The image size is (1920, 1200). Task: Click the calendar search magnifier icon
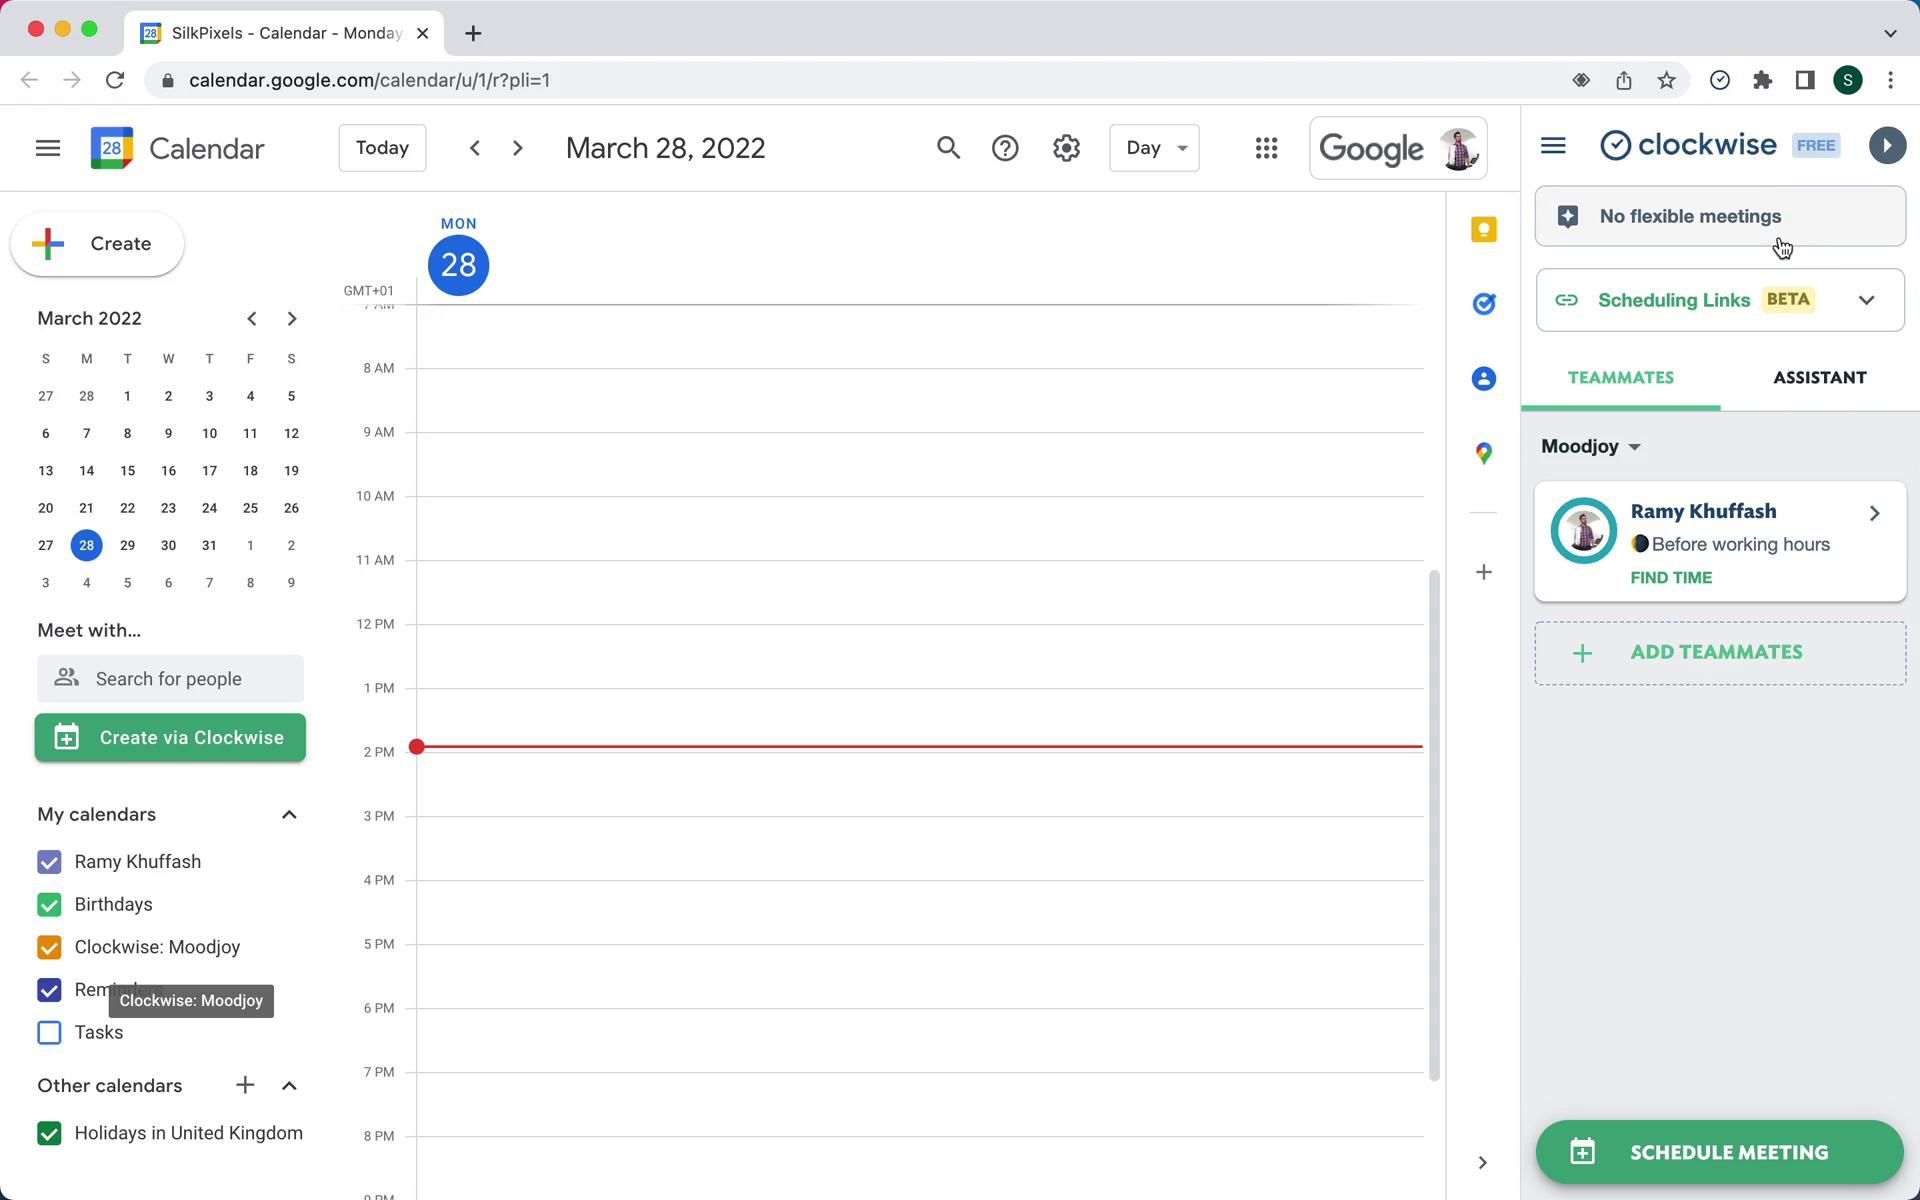click(948, 148)
